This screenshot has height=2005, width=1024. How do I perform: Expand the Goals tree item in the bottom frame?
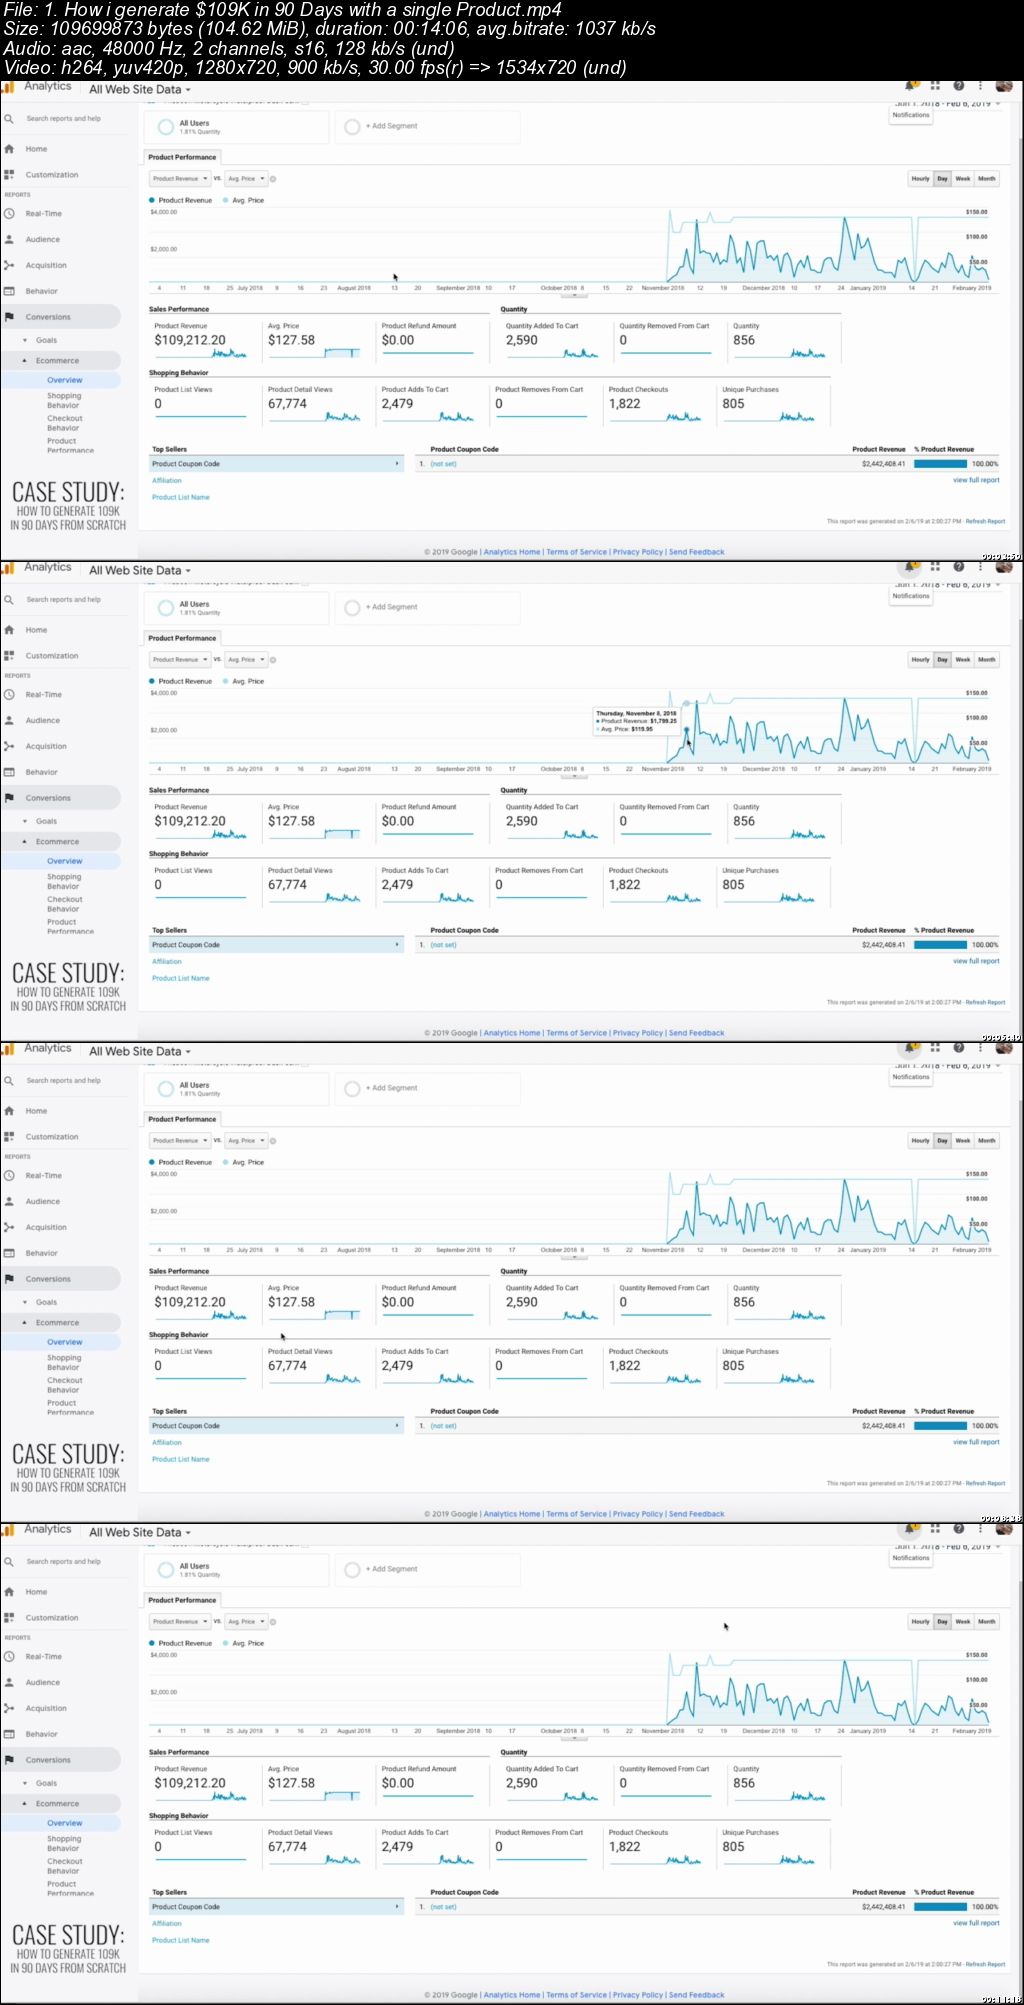[25, 1783]
